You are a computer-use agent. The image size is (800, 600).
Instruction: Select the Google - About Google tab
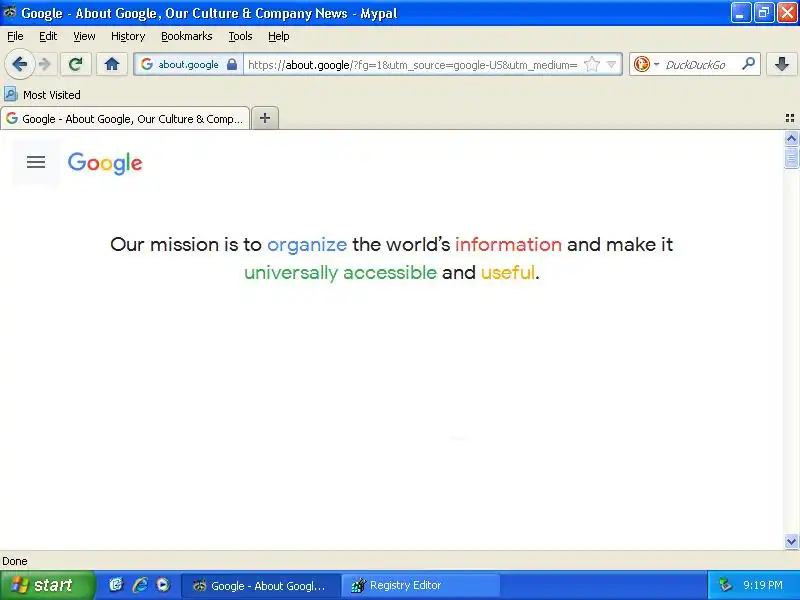pos(125,118)
